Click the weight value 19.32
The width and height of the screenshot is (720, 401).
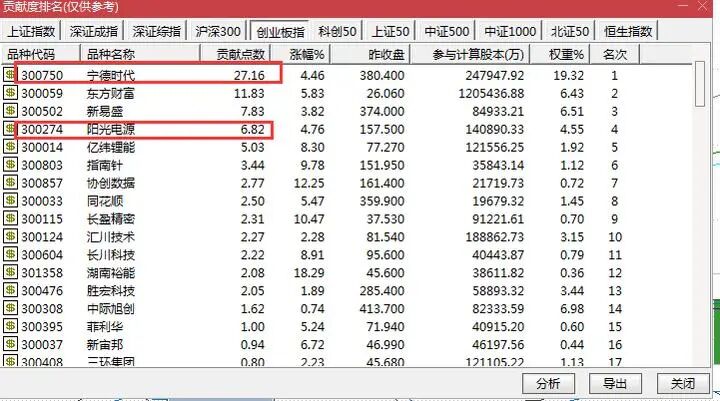[x=568, y=75]
